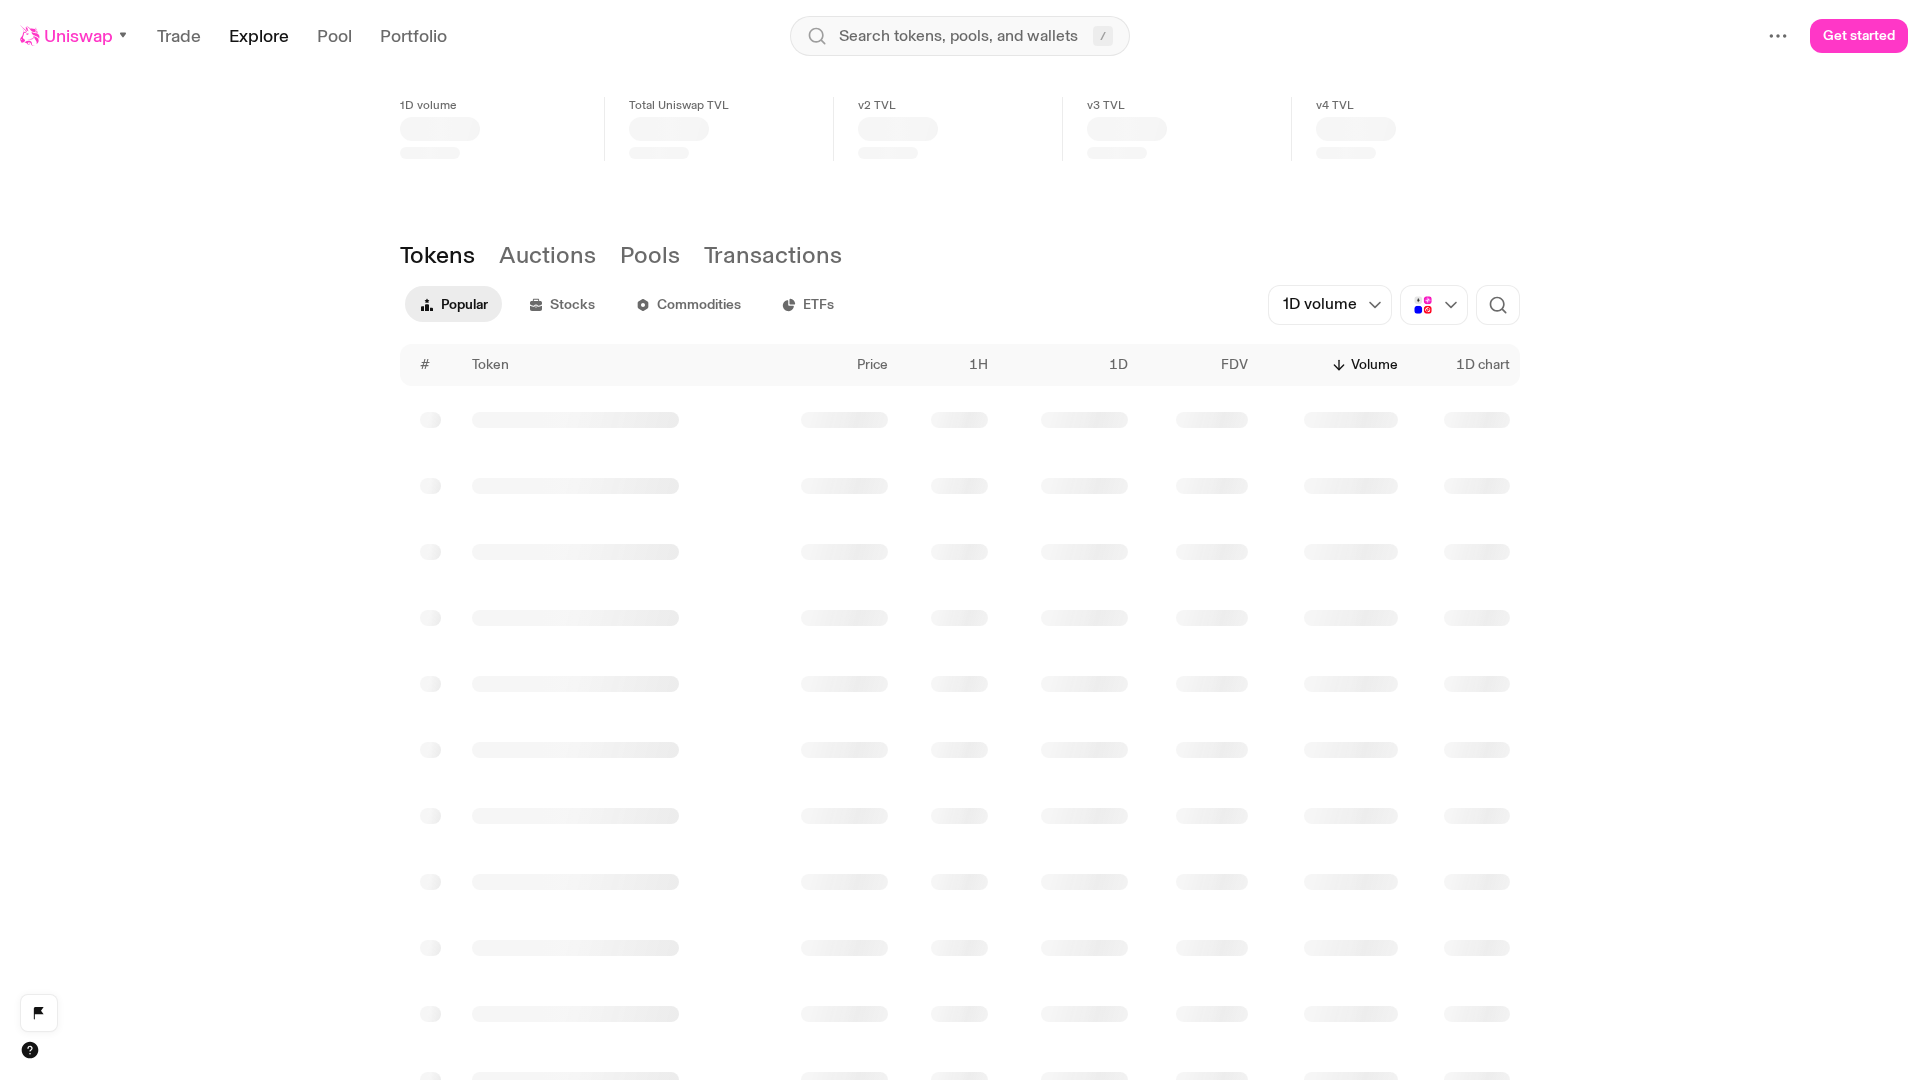Open the Trade menu
Viewport: 1920px width, 1080px height.
point(179,36)
